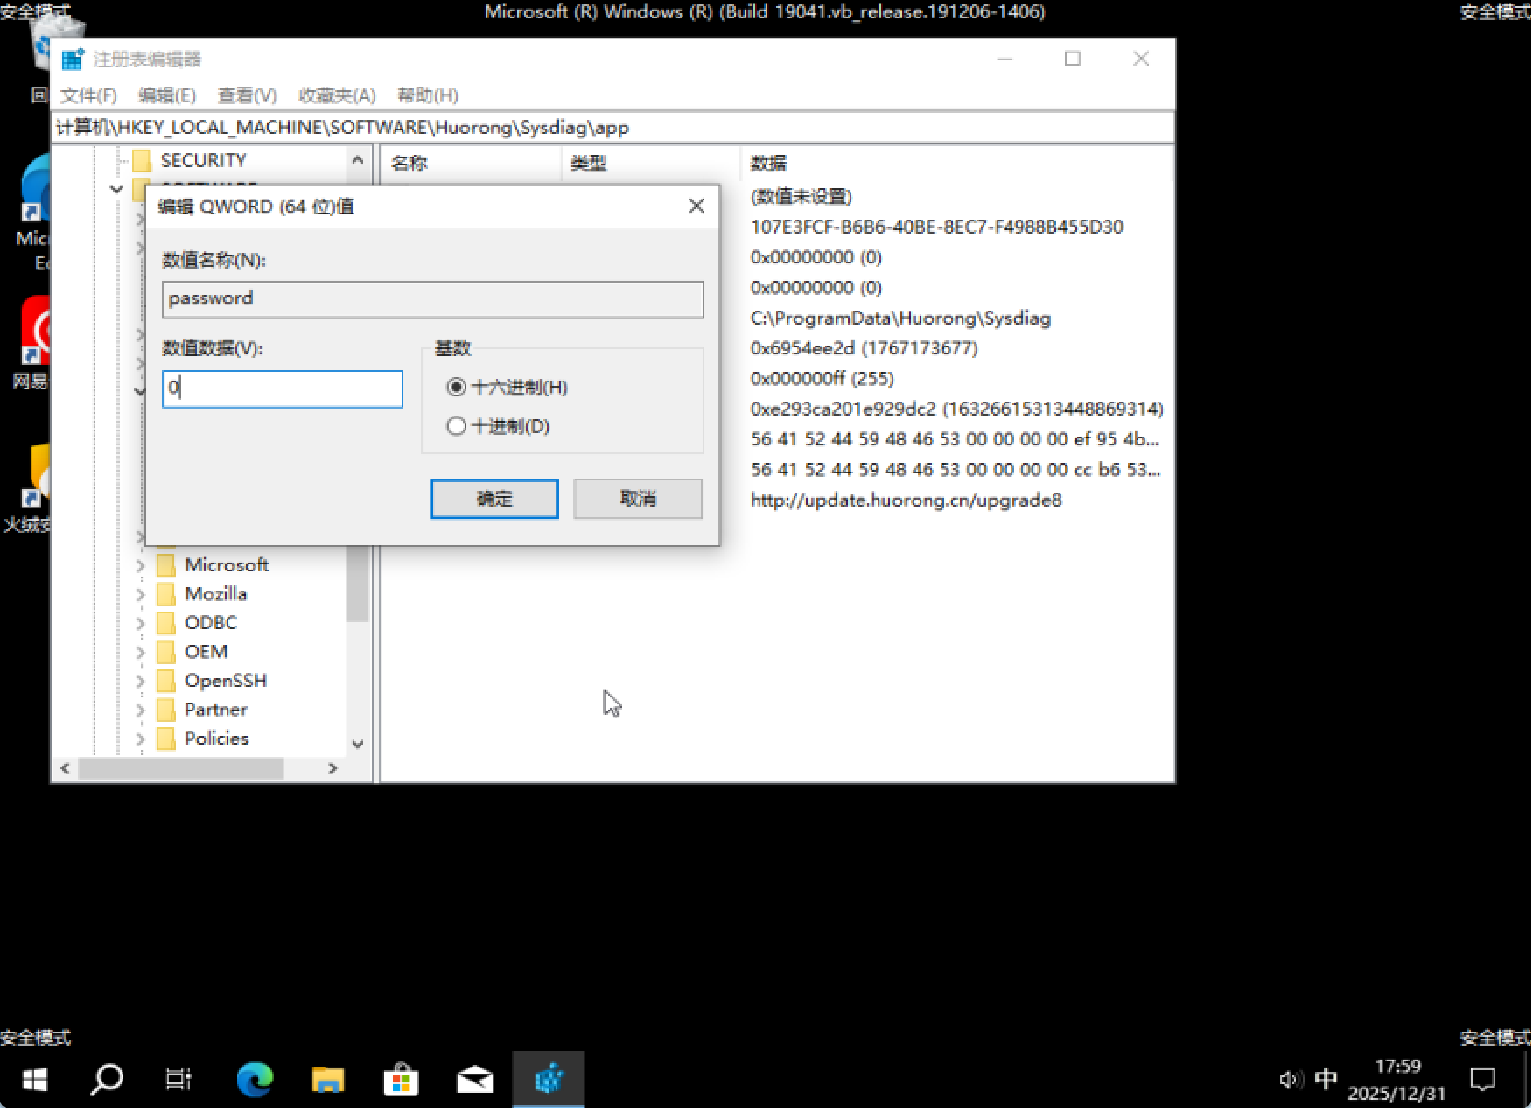Image resolution: width=1531 pixels, height=1108 pixels.
Task: Click the Registry Editor taskbar icon
Action: click(548, 1079)
